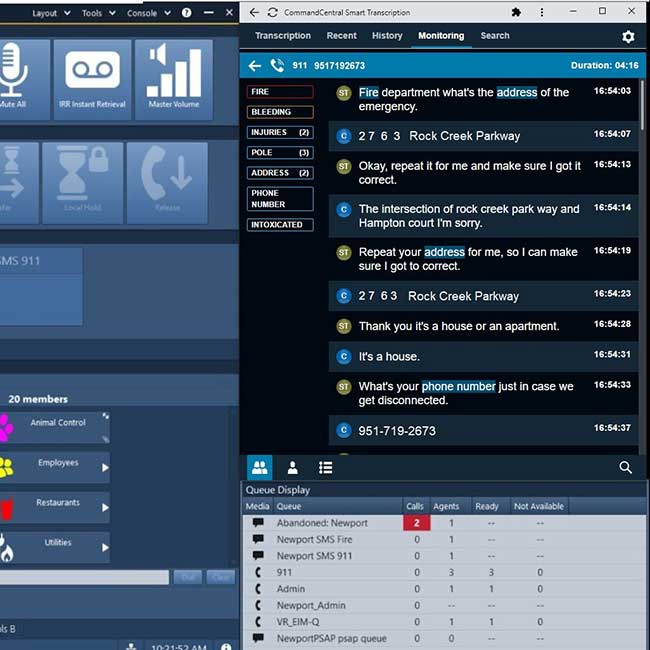
Task: Open transcription settings gear
Action: pos(628,37)
